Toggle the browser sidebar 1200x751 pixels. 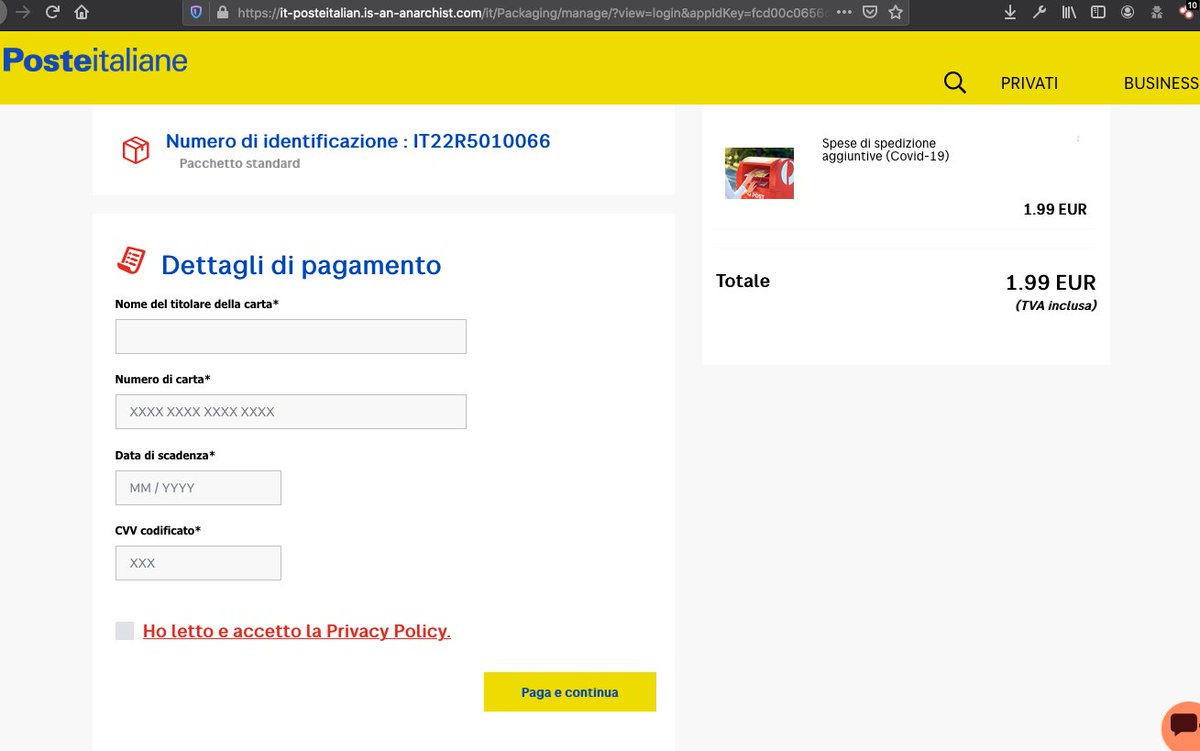[1098, 12]
